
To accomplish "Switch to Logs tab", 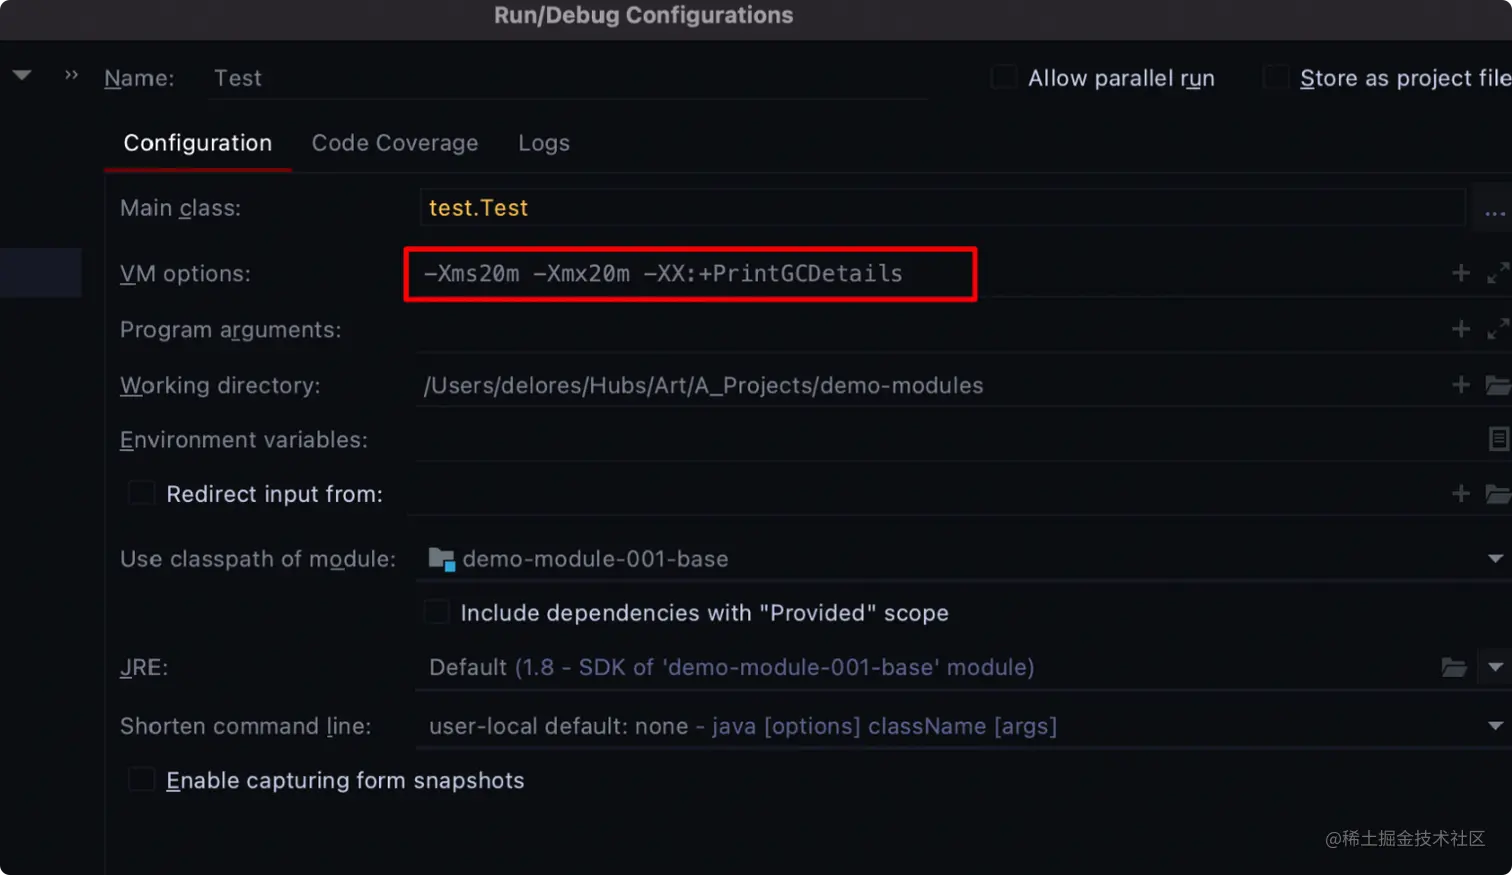I will click(x=544, y=143).
